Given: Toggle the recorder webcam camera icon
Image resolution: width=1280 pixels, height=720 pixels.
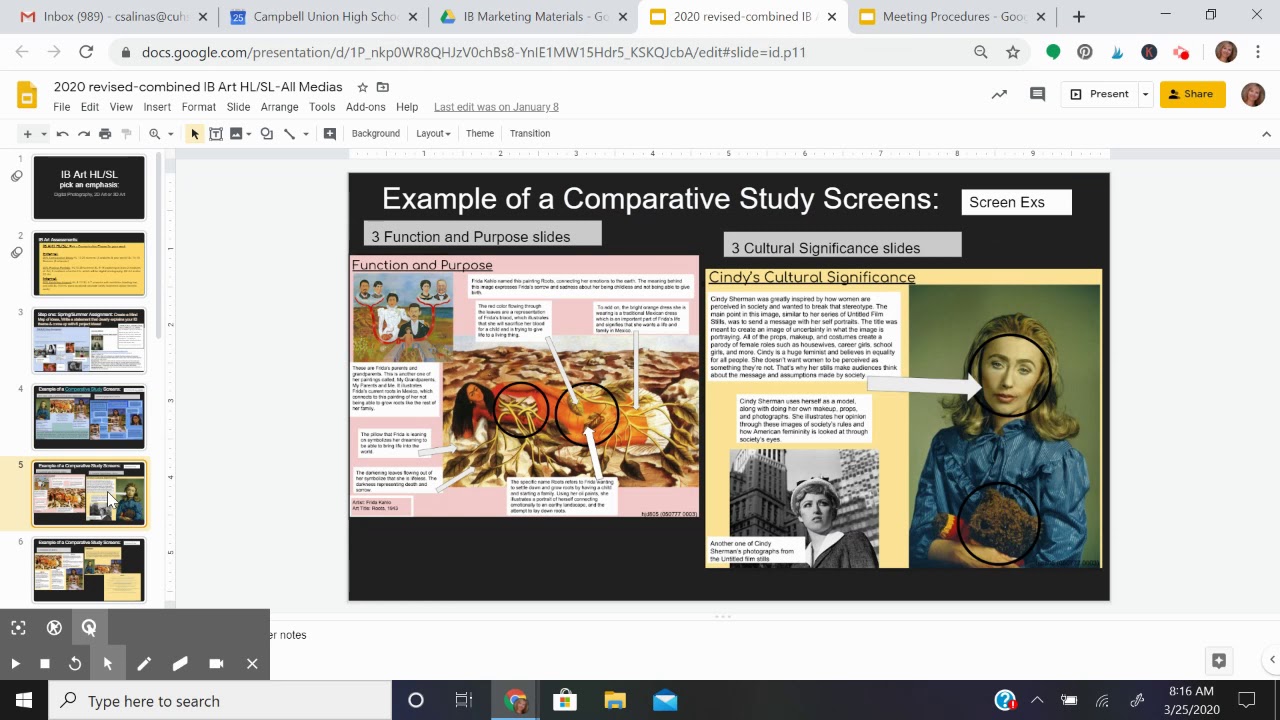Looking at the screenshot, I should [x=216, y=663].
